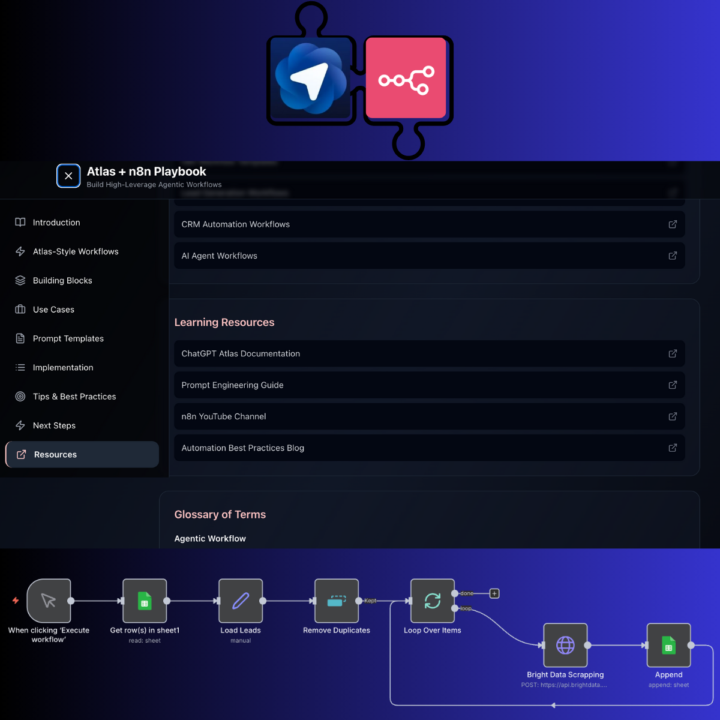Select Building Blocks in the sidebar
Viewport: 720px width, 720px height.
pos(62,281)
